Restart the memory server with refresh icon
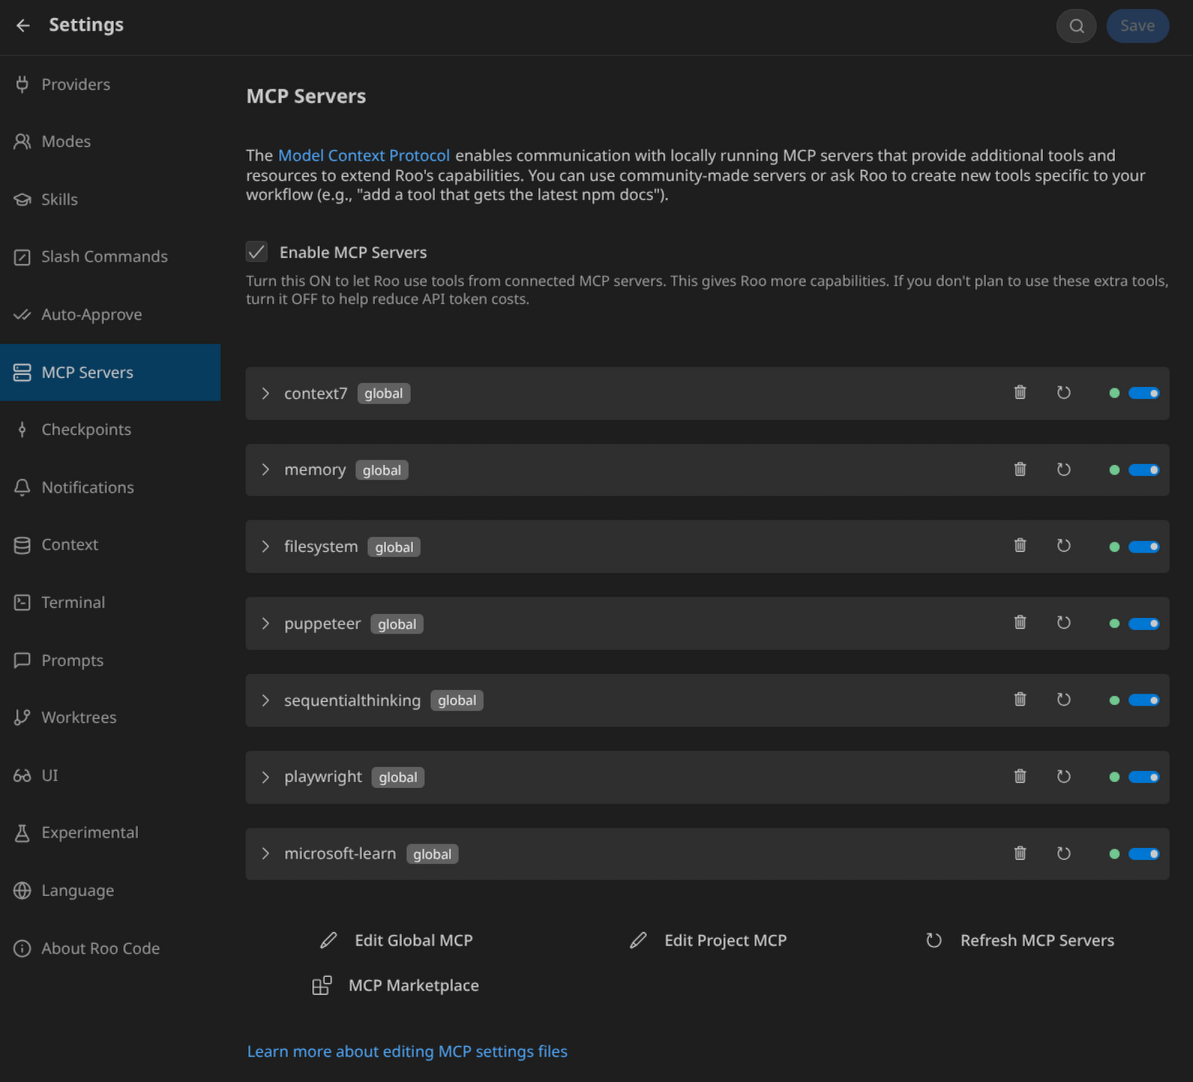1193x1082 pixels. [x=1064, y=470]
